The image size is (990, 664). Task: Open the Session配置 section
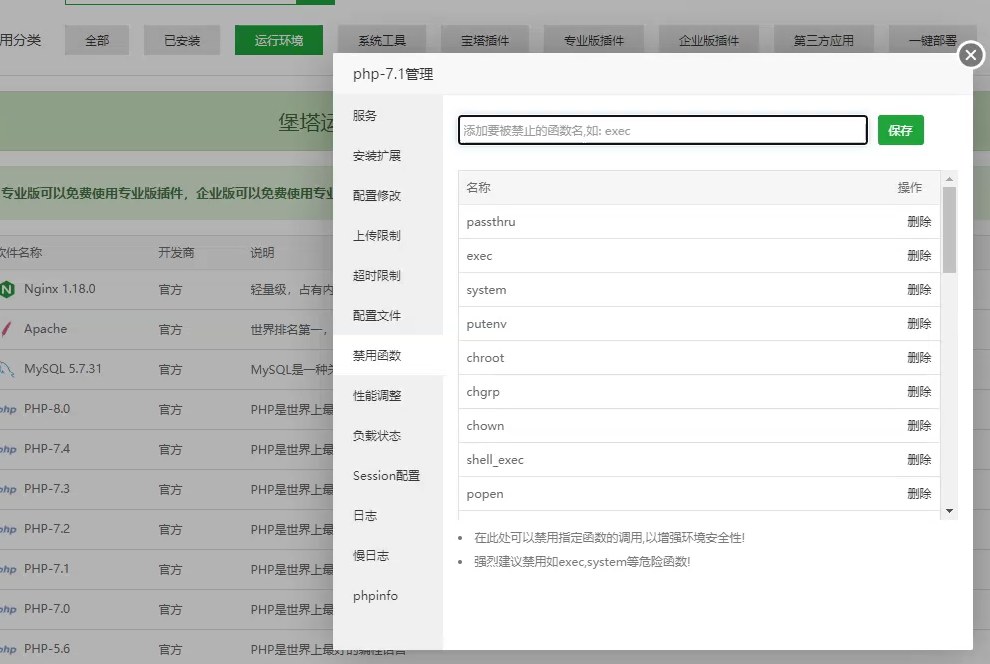click(x=388, y=475)
